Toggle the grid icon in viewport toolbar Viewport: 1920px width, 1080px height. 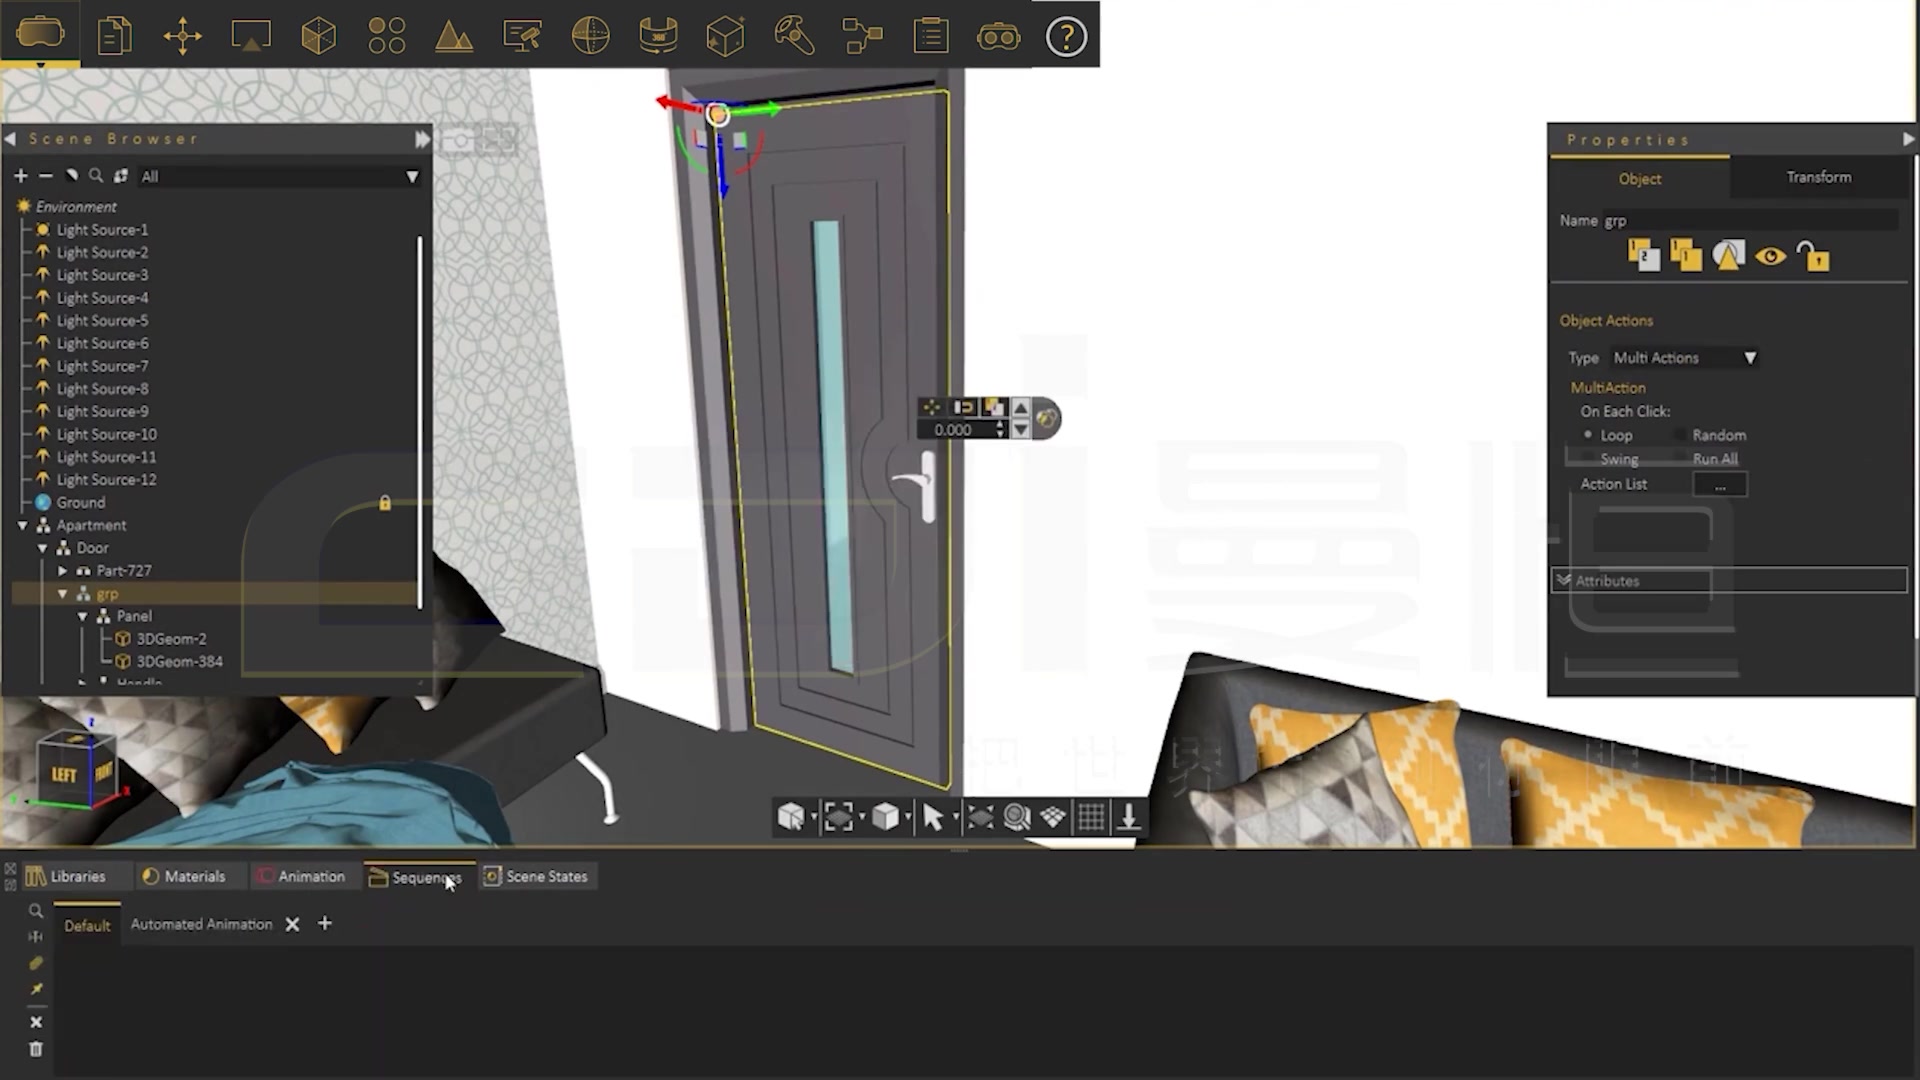(1091, 818)
